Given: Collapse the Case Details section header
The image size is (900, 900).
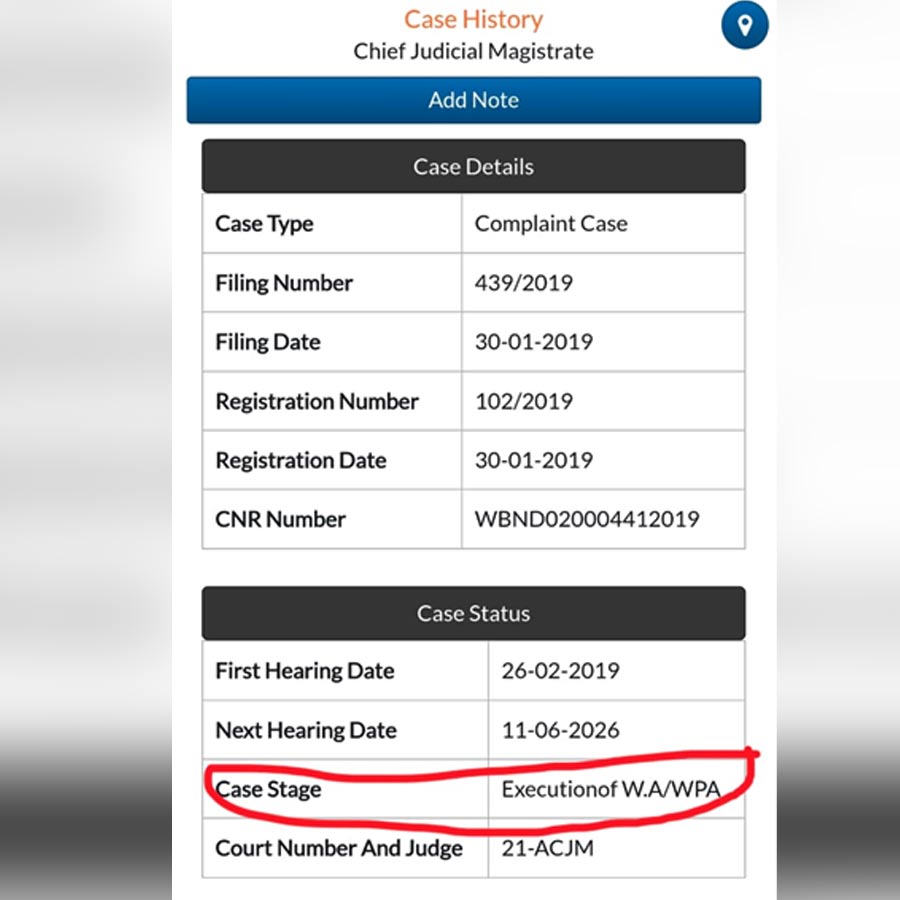Looking at the screenshot, I should pos(473,167).
